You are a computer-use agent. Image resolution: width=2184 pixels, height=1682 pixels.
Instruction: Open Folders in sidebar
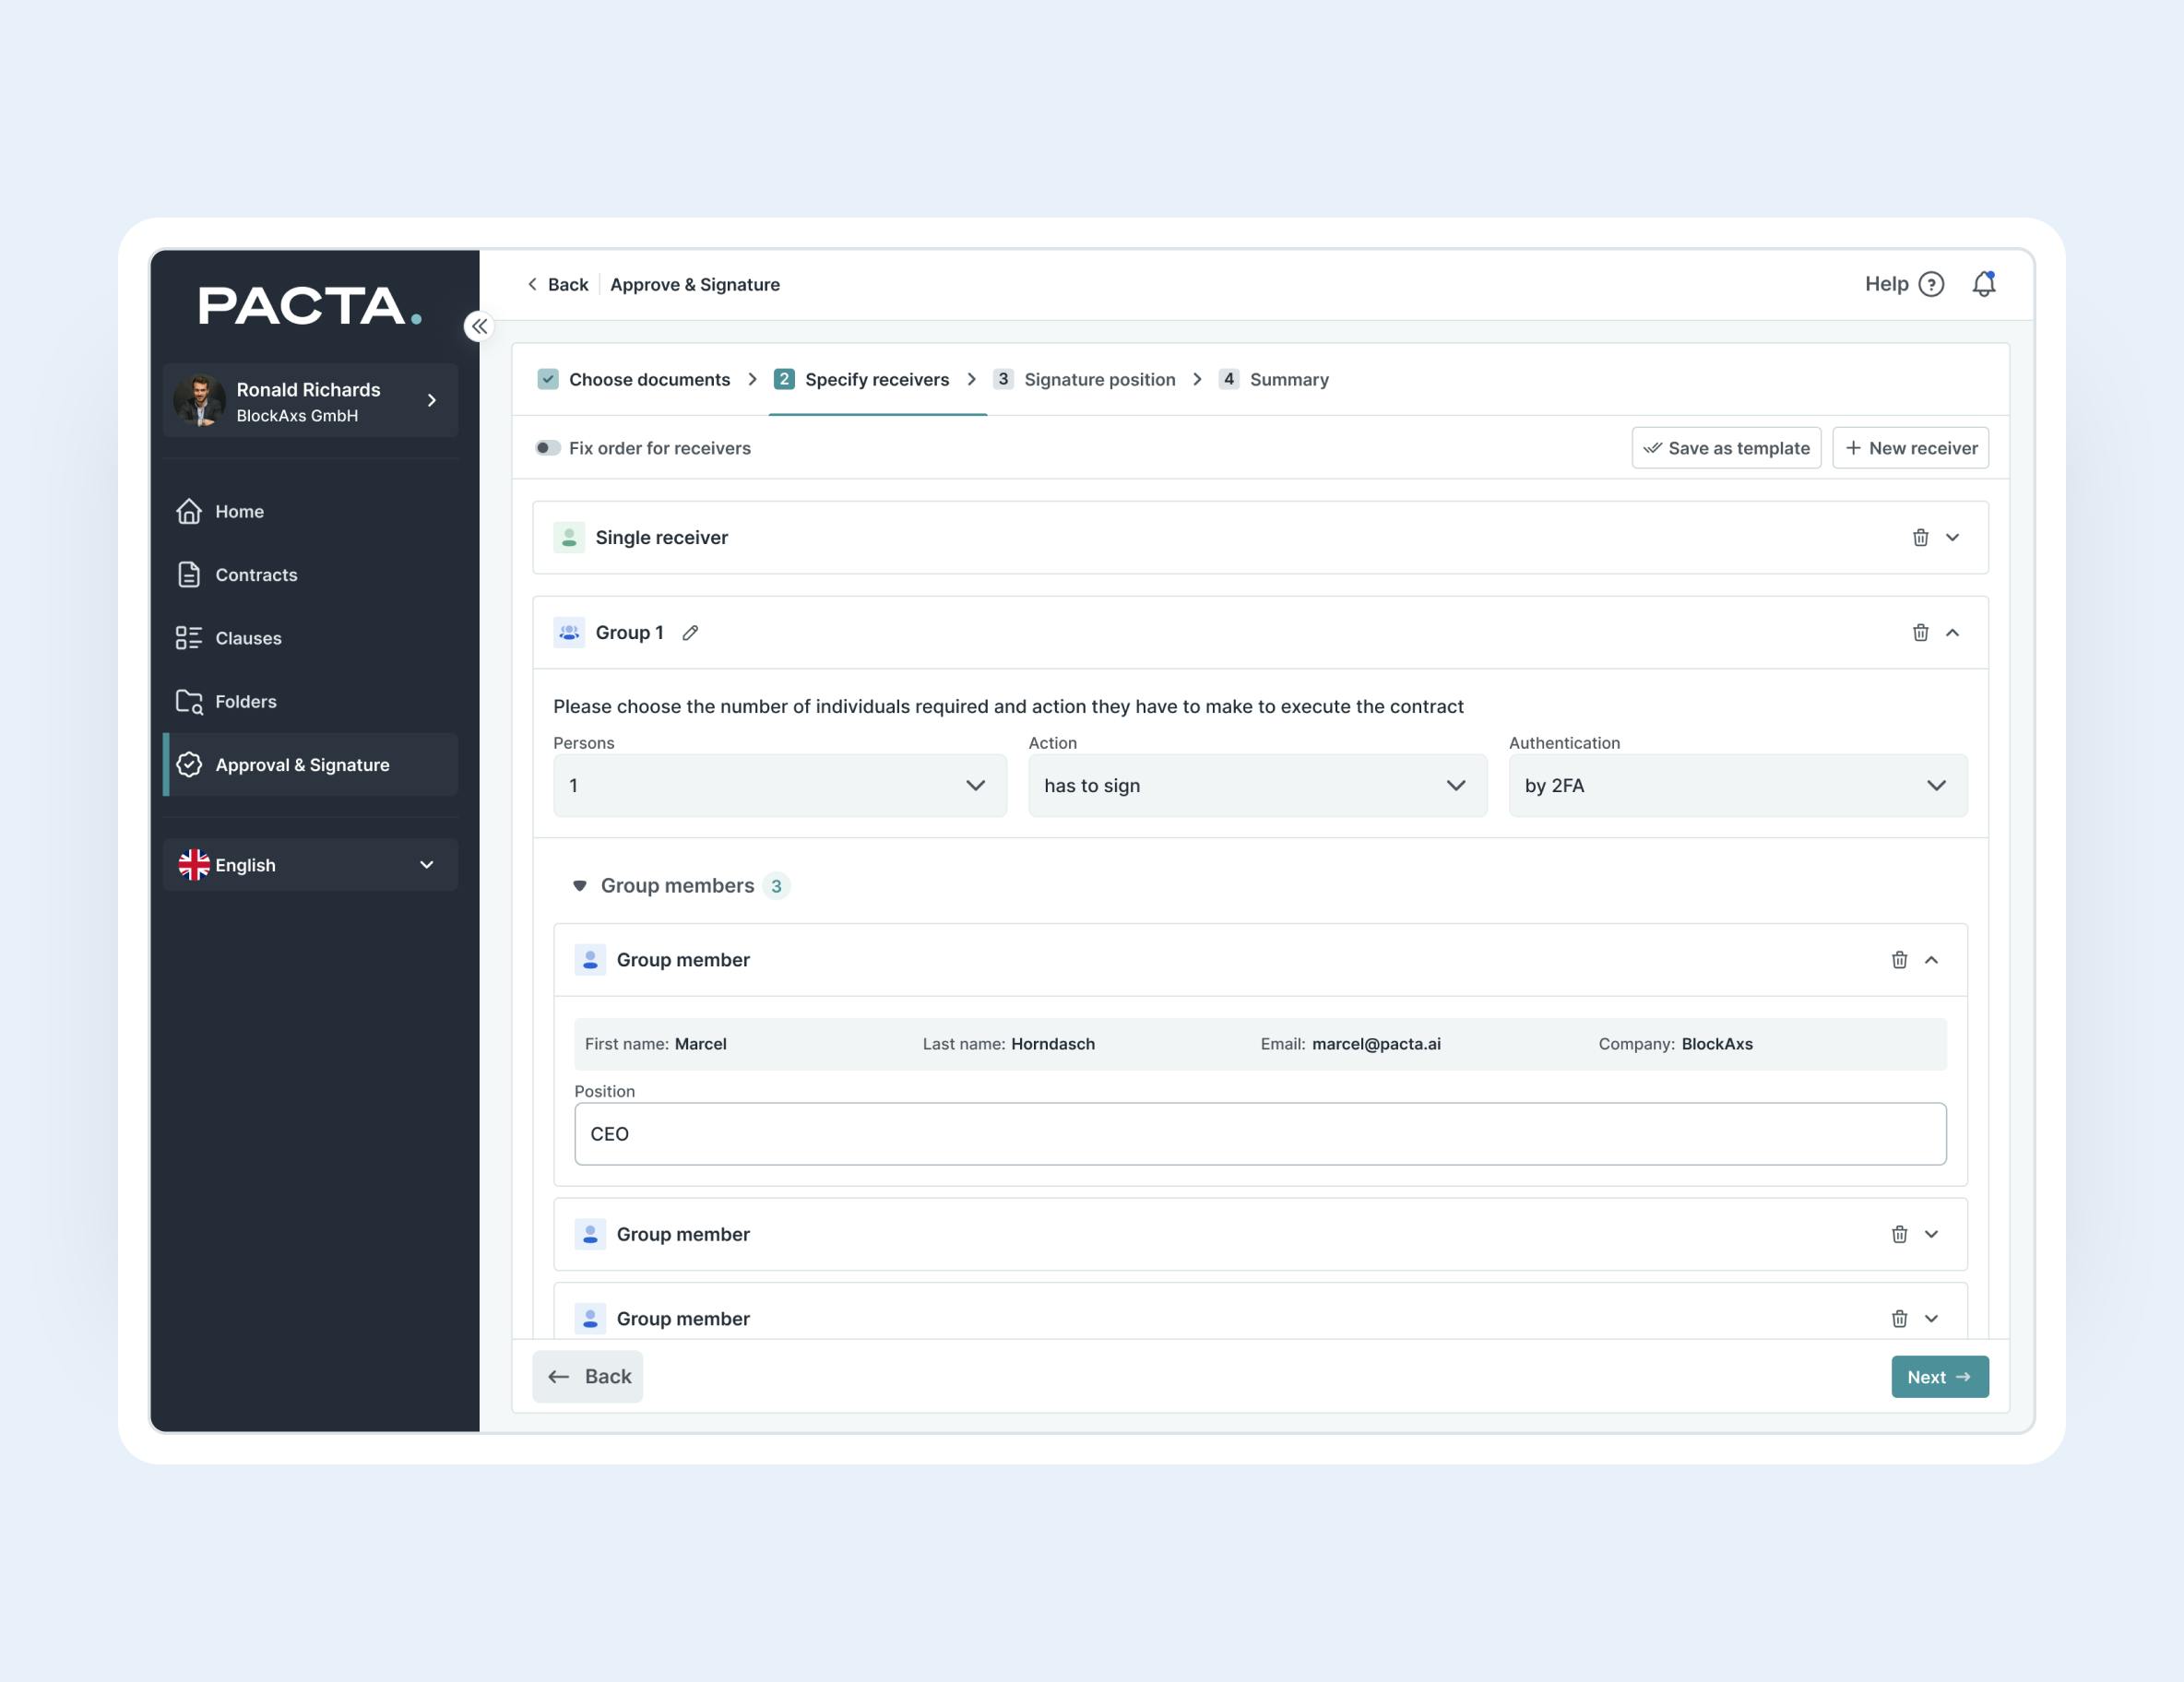coord(310,701)
